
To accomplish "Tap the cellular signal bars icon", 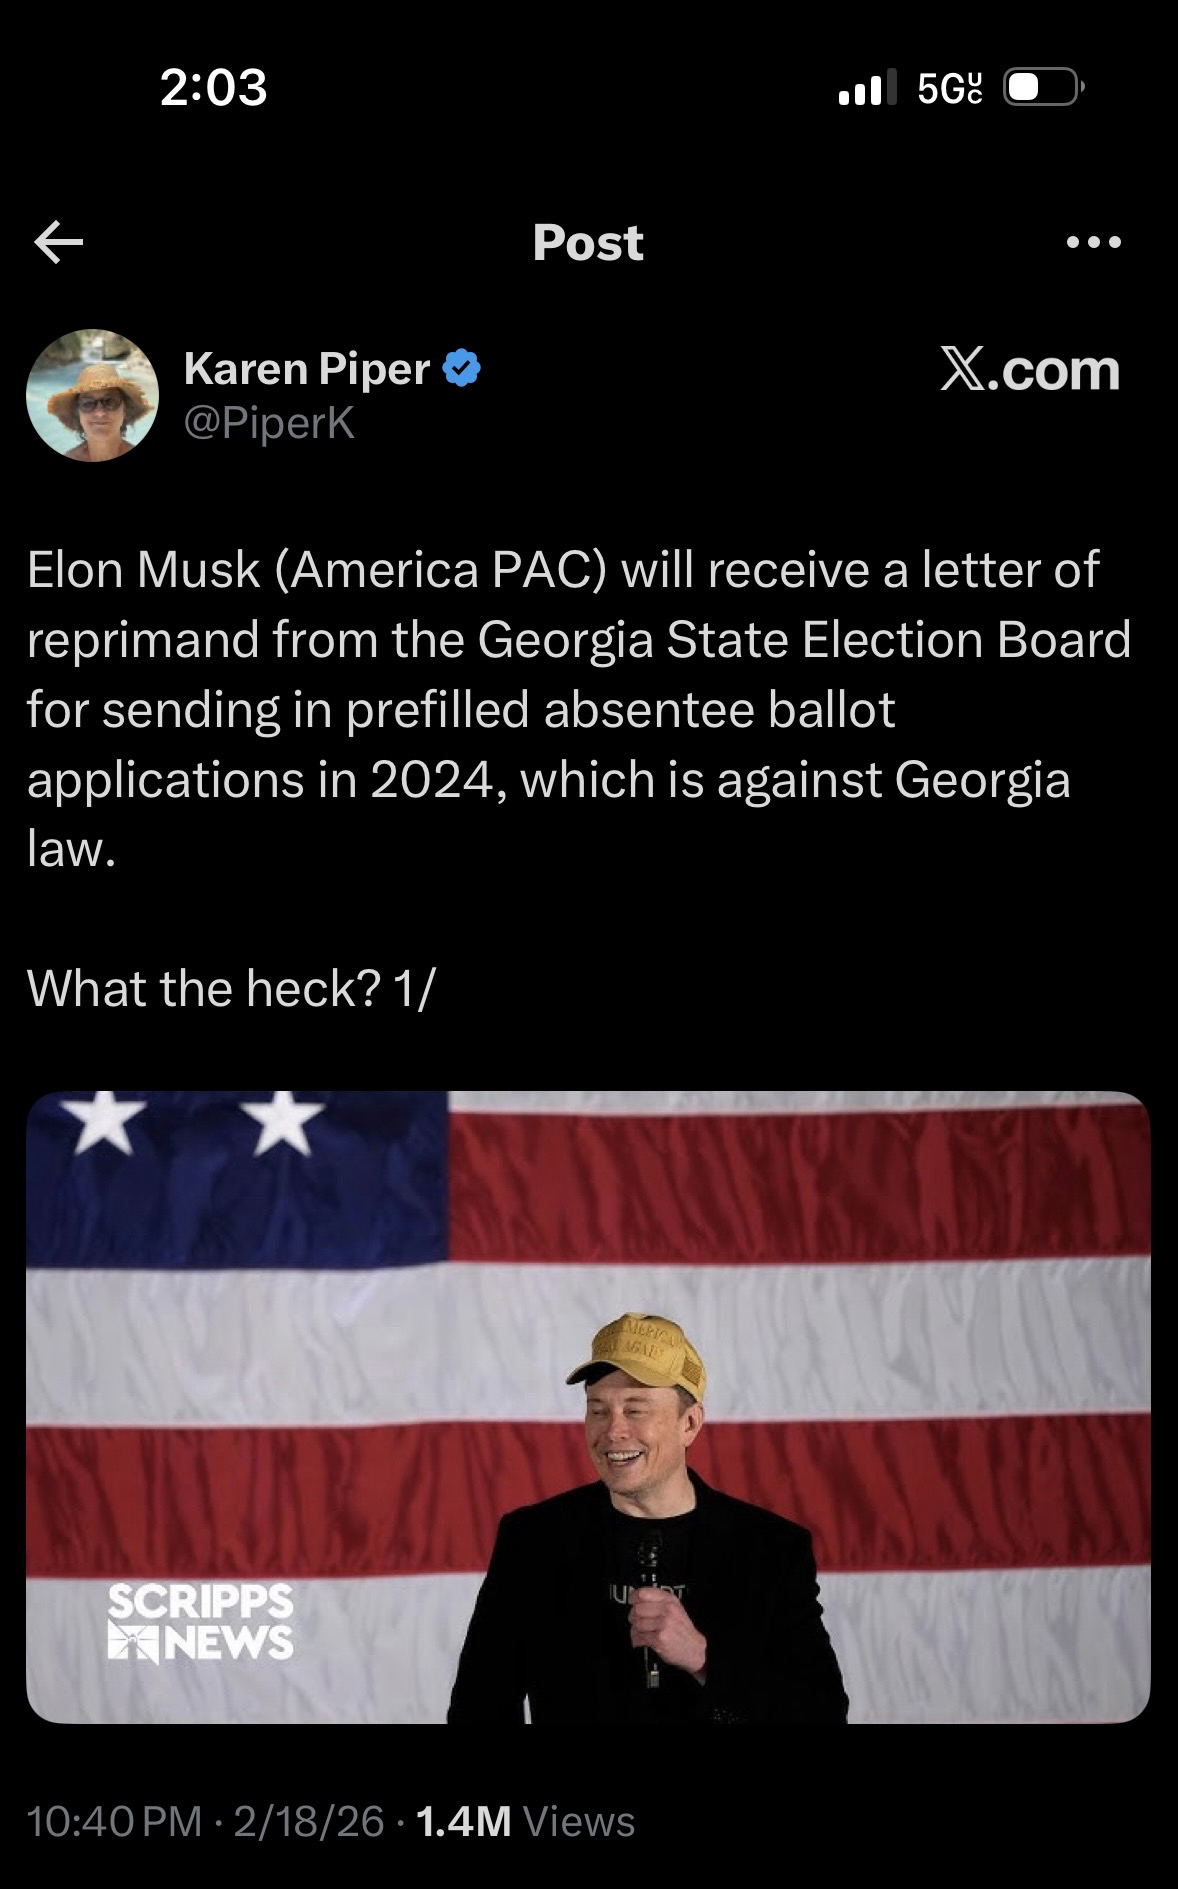I will pyautogui.click(x=862, y=89).
